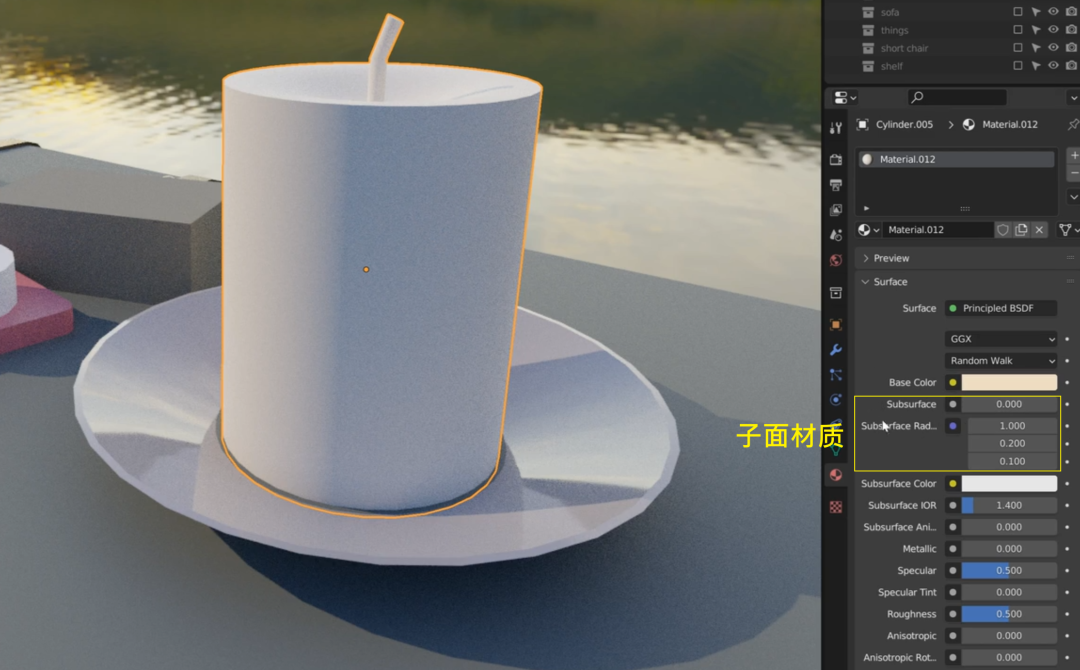Click the Cylinder.005 object icon in breadcrumb
This screenshot has width=1080, height=670.
862,125
